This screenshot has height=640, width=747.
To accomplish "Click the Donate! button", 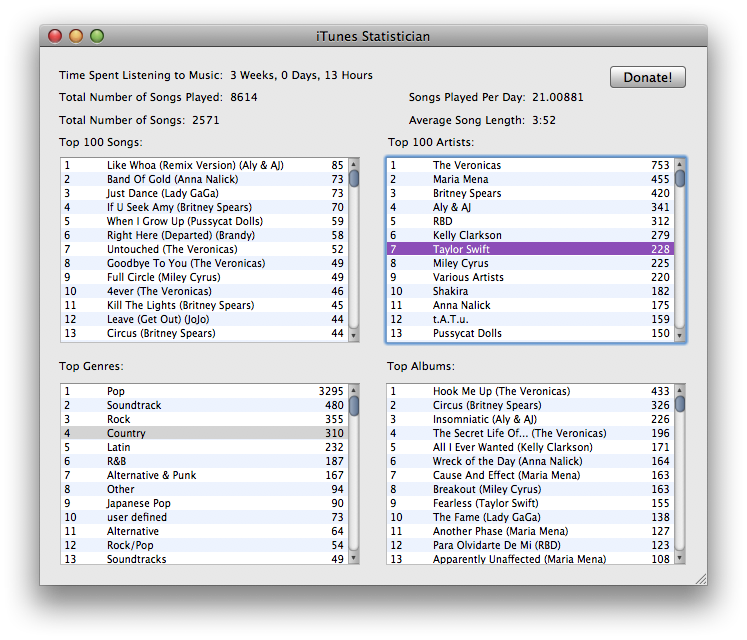I will 647,77.
